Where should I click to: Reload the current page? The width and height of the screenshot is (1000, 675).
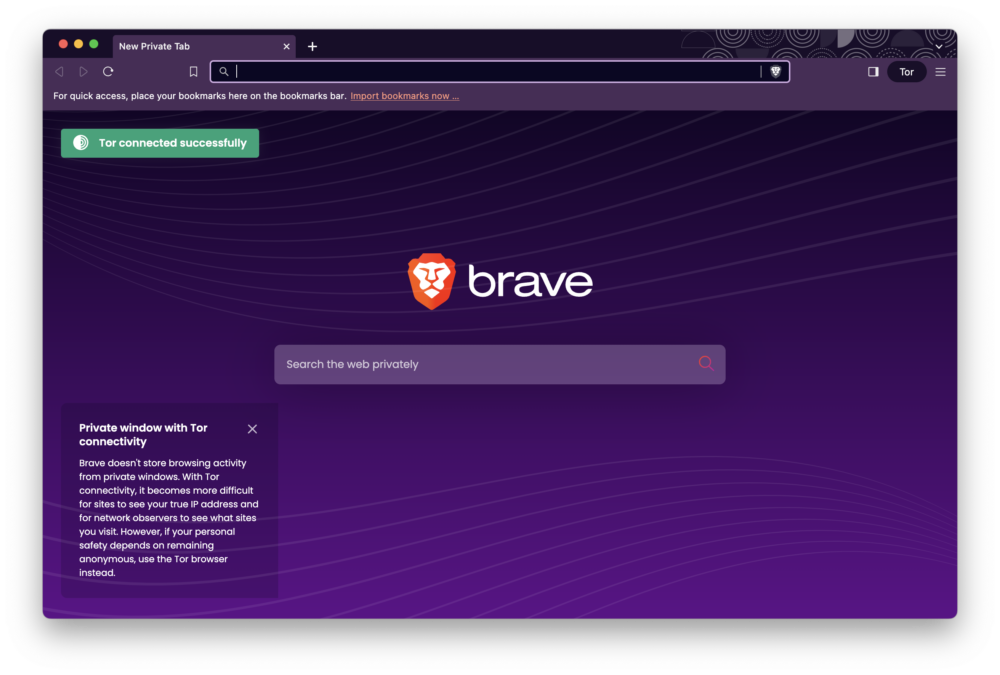[108, 71]
